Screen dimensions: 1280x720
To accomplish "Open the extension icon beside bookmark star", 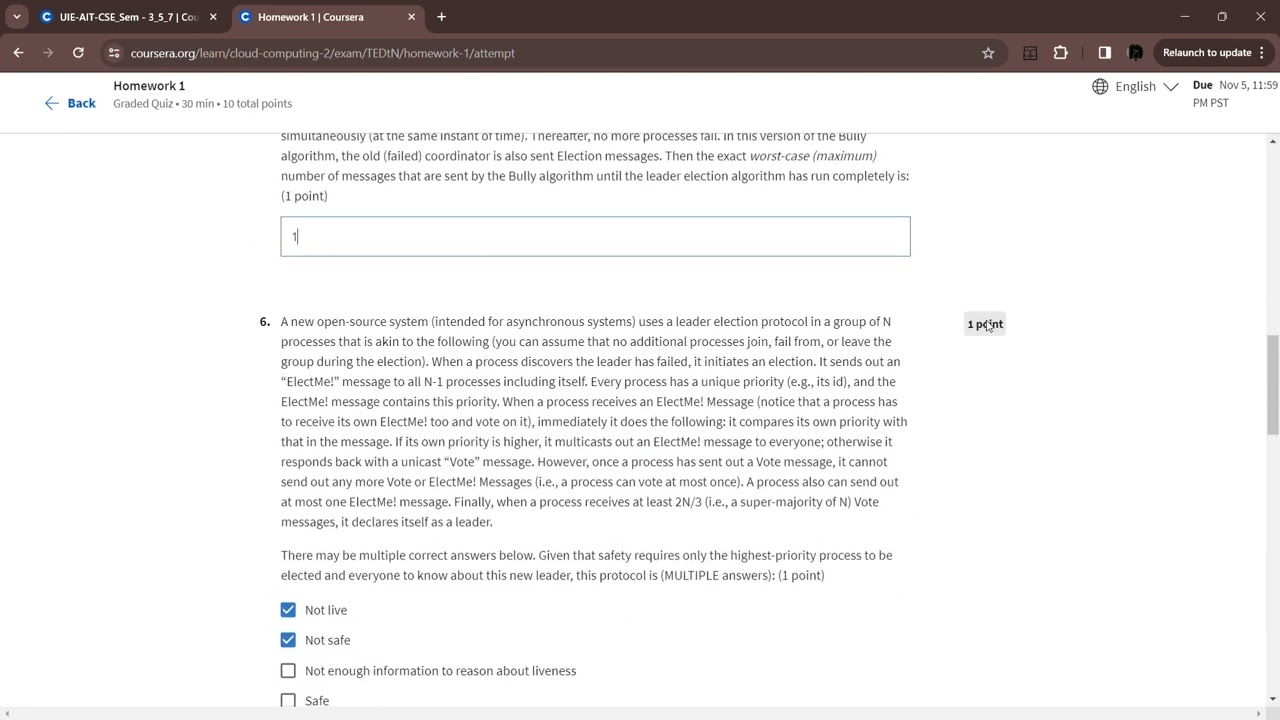I will click(x=1030, y=53).
